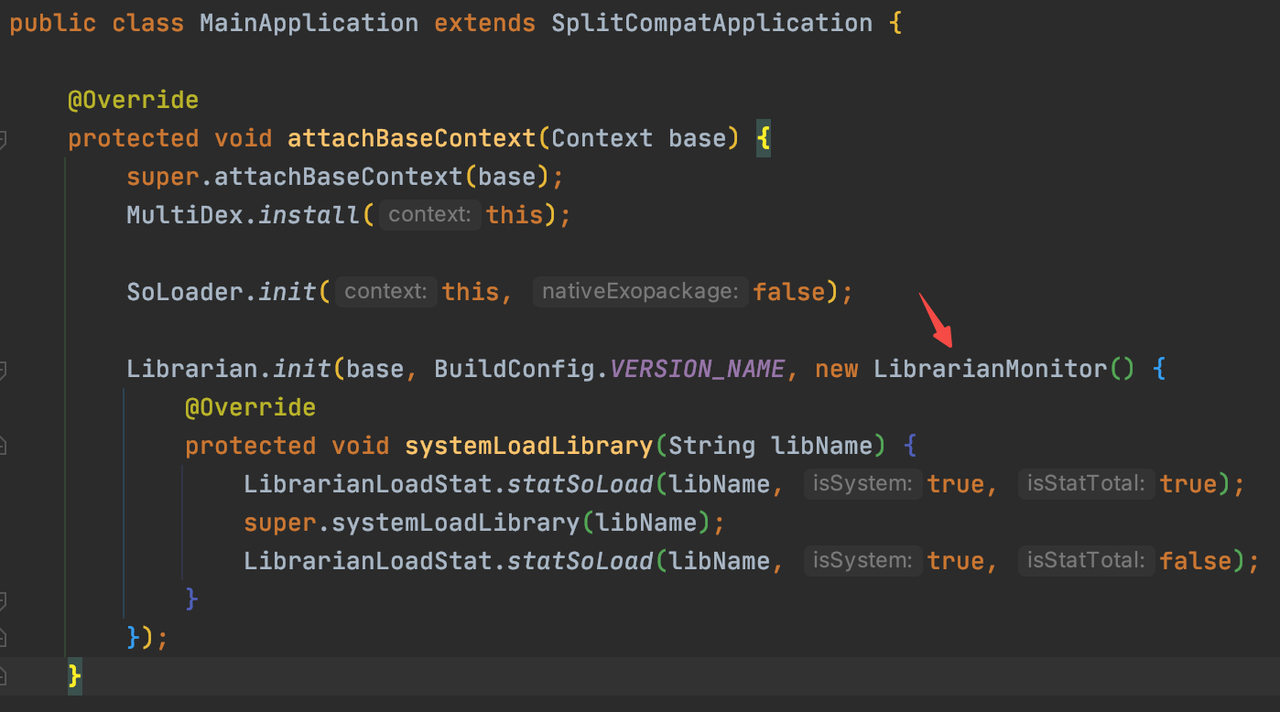Collapse the Librarian.init line fold marker
The width and height of the screenshot is (1280, 712).
[3, 370]
